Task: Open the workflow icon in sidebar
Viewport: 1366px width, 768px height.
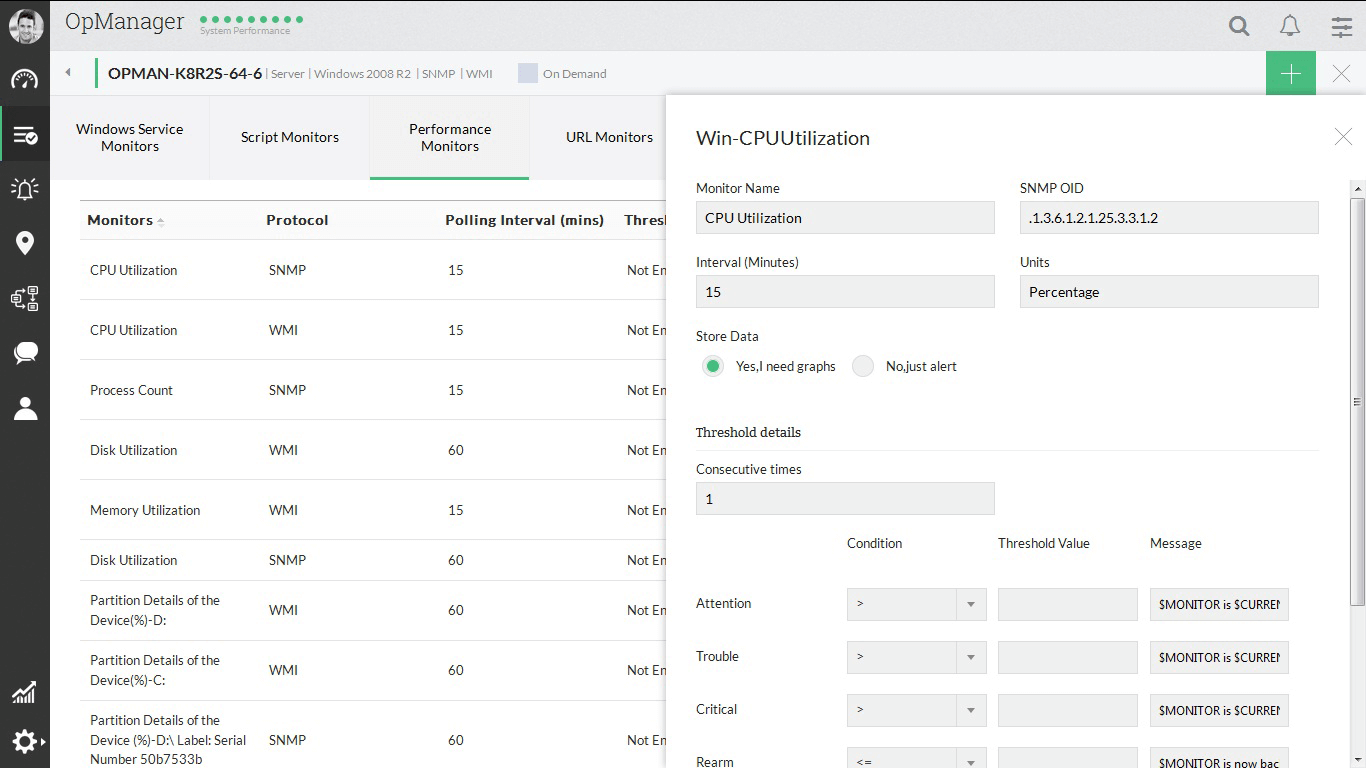Action: pos(25,298)
